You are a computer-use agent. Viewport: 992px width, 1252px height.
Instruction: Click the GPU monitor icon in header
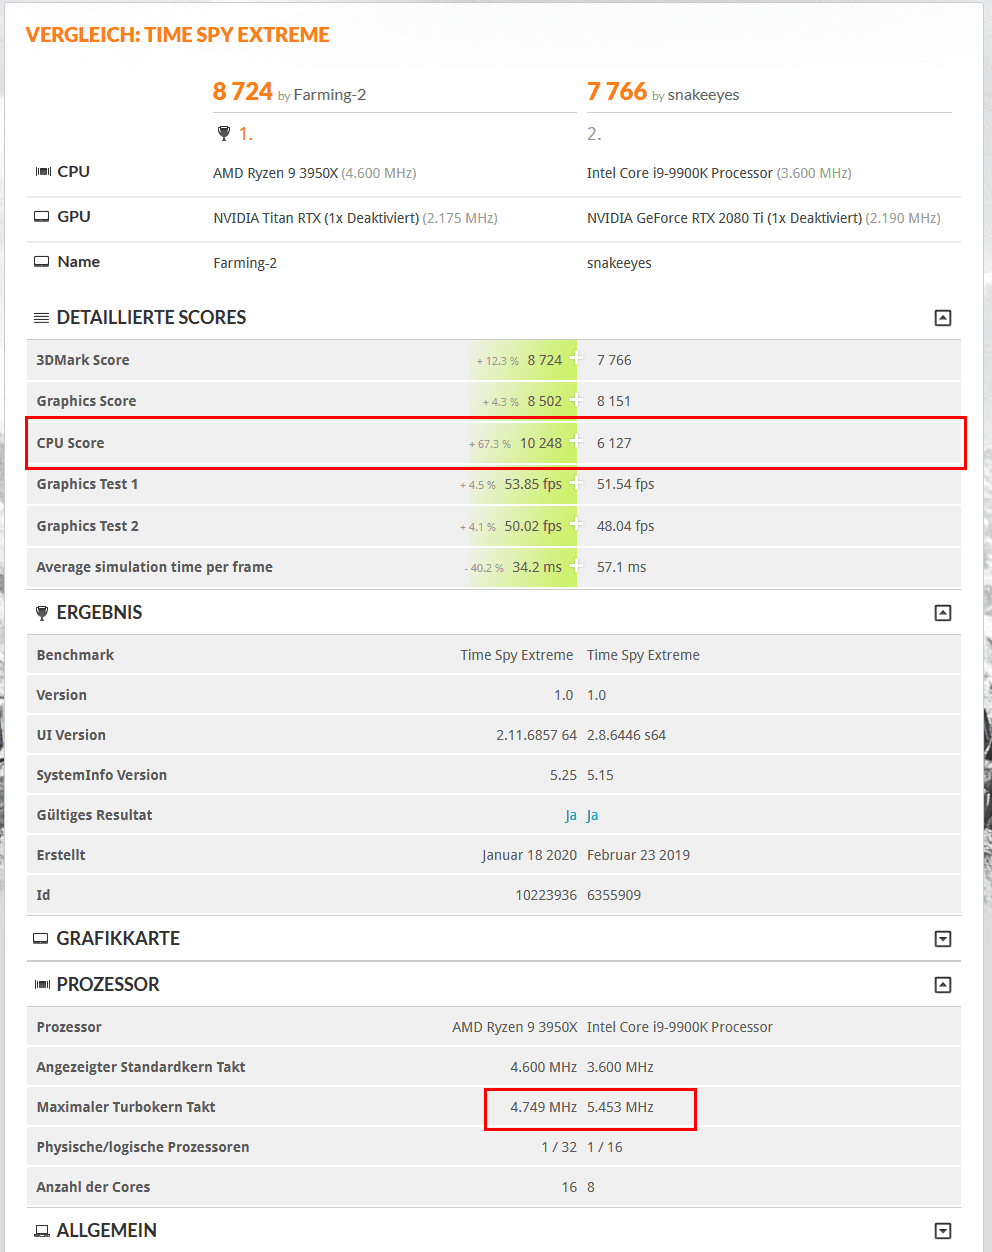[42, 217]
